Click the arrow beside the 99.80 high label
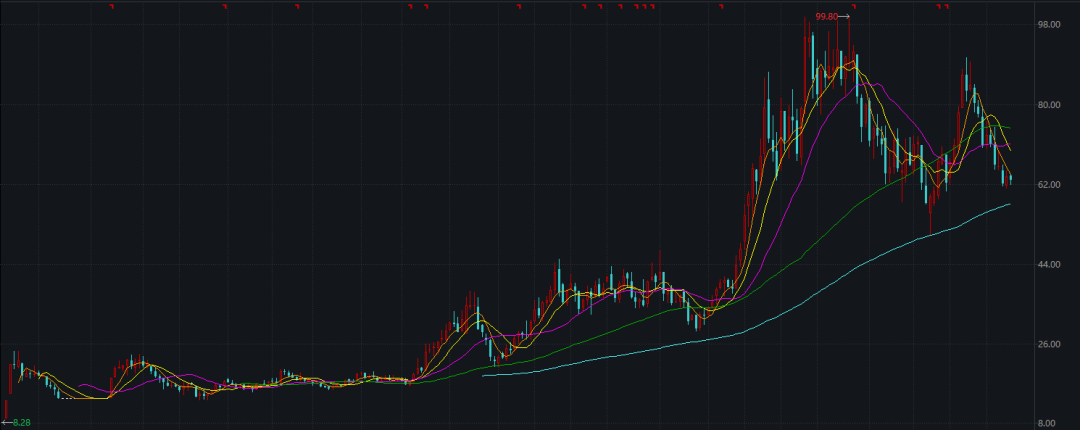This screenshot has height=430, width=1080. 844,16
